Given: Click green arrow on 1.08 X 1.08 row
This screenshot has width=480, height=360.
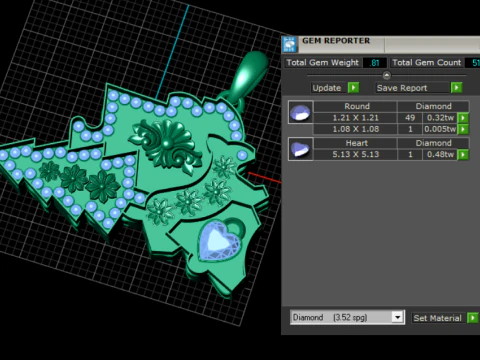Looking at the screenshot, I should [x=463, y=129].
